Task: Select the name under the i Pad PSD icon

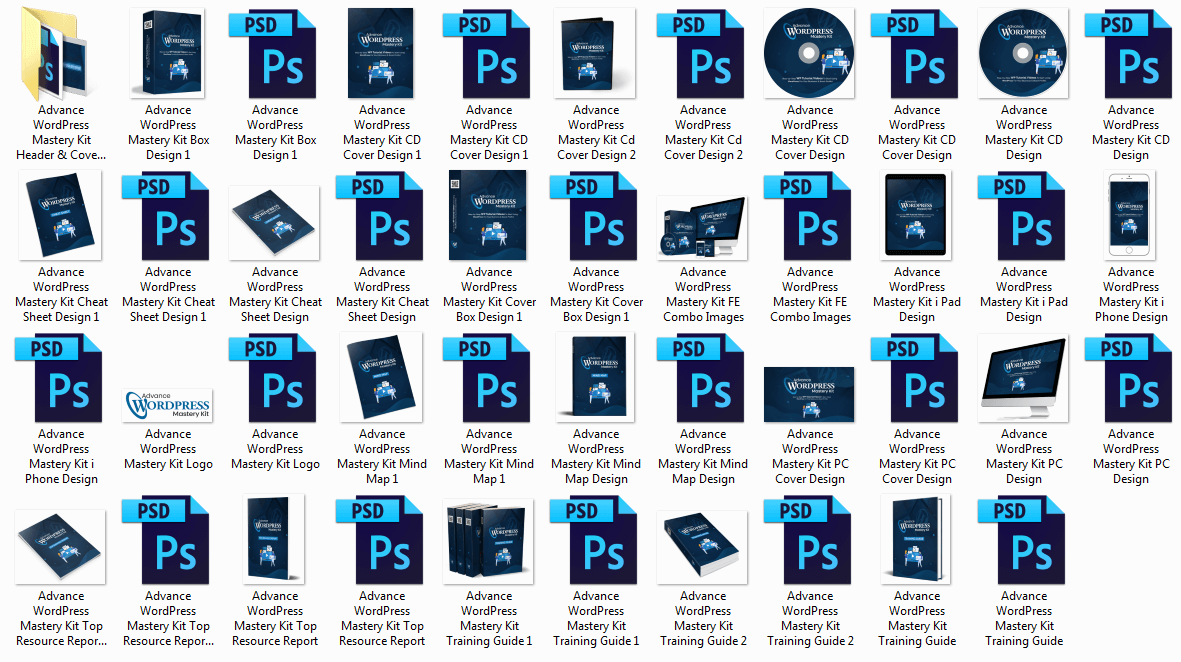Action: [x=1024, y=294]
